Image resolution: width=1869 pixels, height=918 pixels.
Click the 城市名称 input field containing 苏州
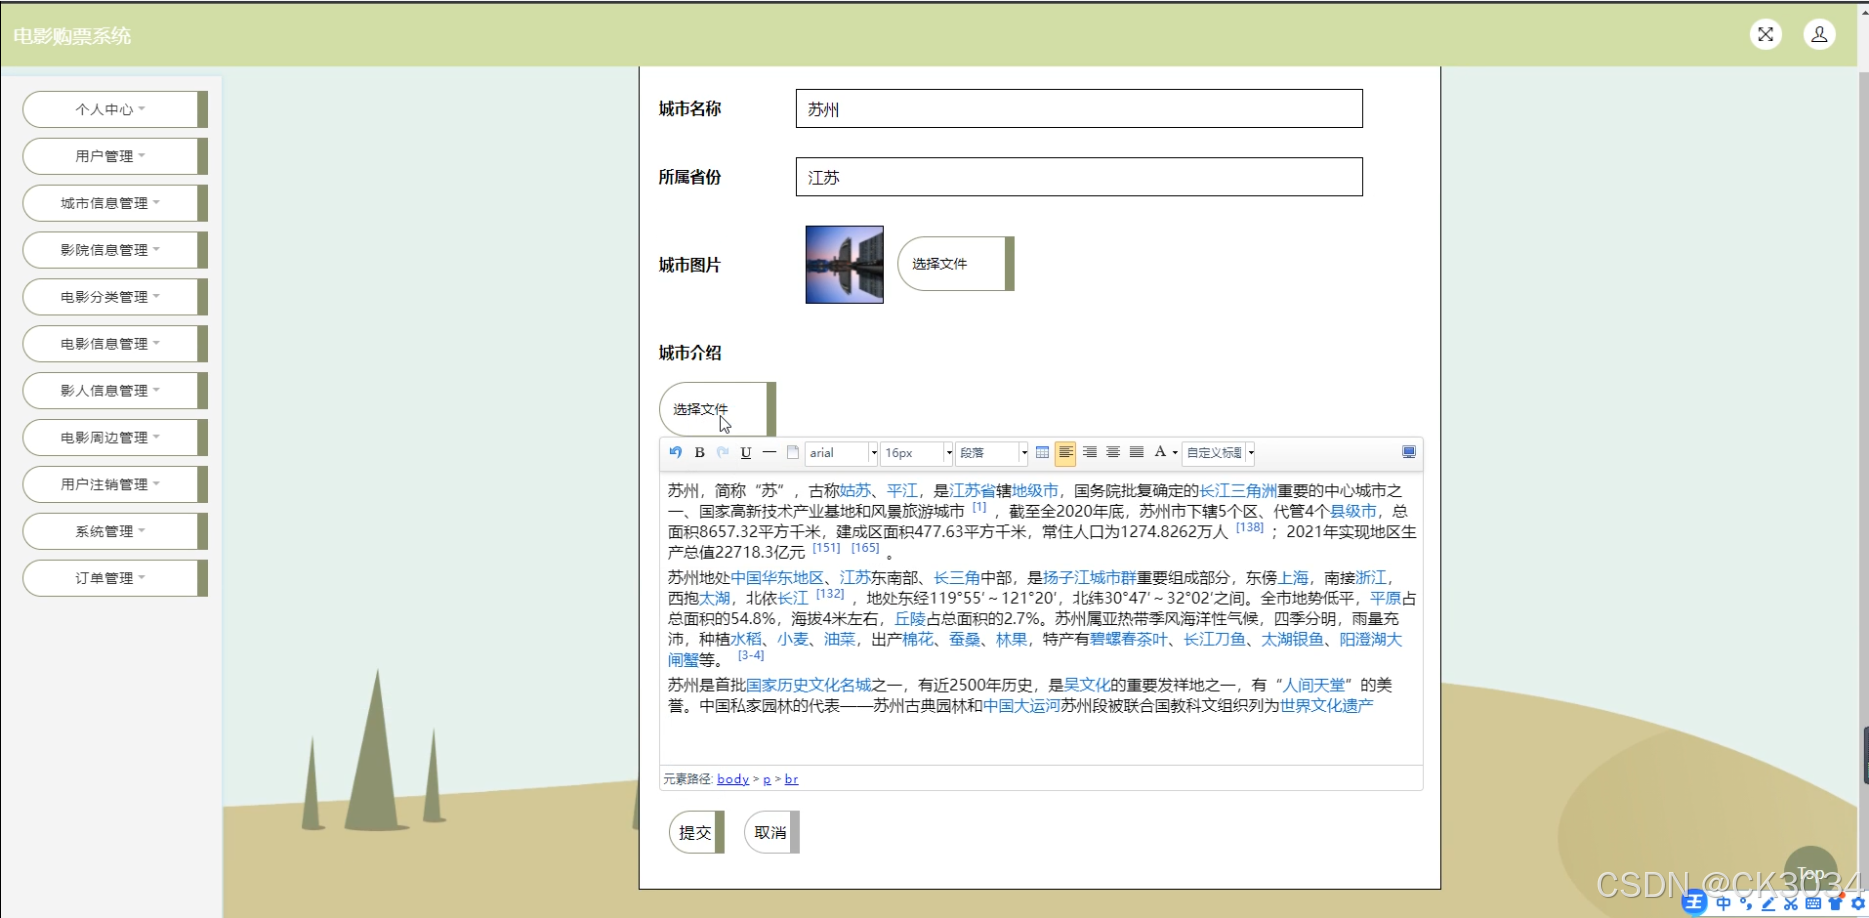(1079, 109)
